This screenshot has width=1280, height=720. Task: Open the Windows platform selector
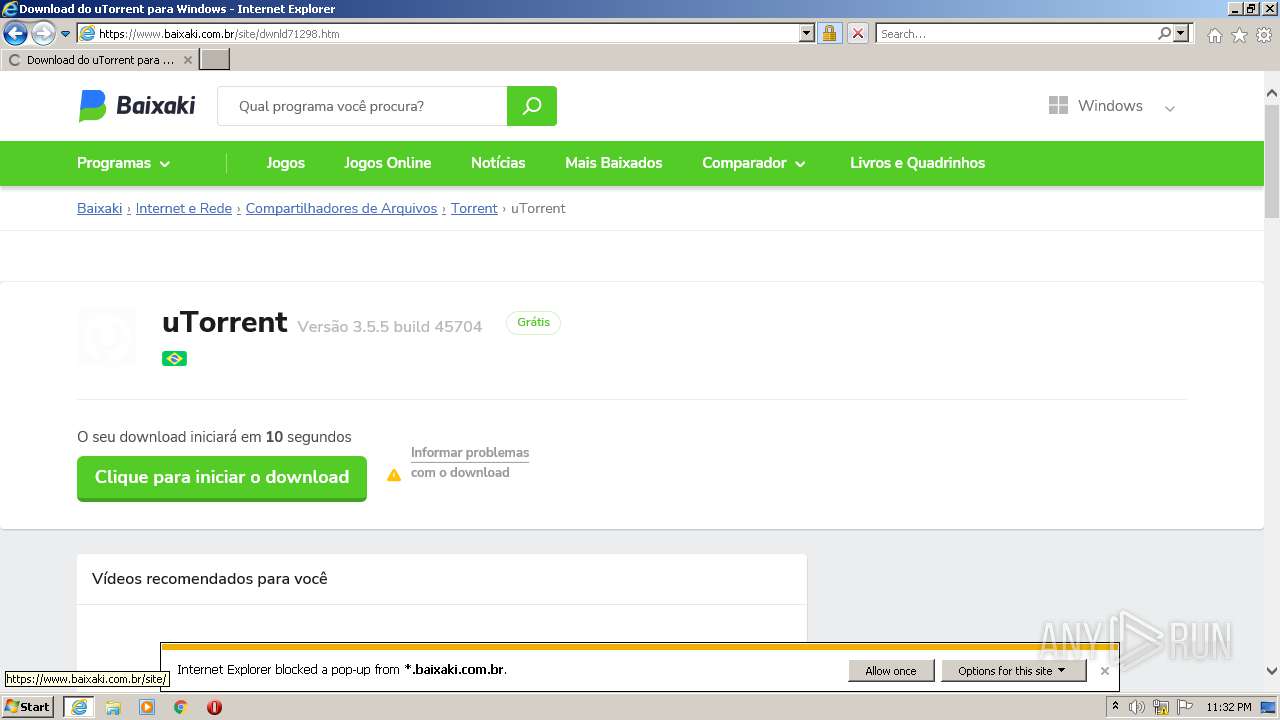[1112, 106]
